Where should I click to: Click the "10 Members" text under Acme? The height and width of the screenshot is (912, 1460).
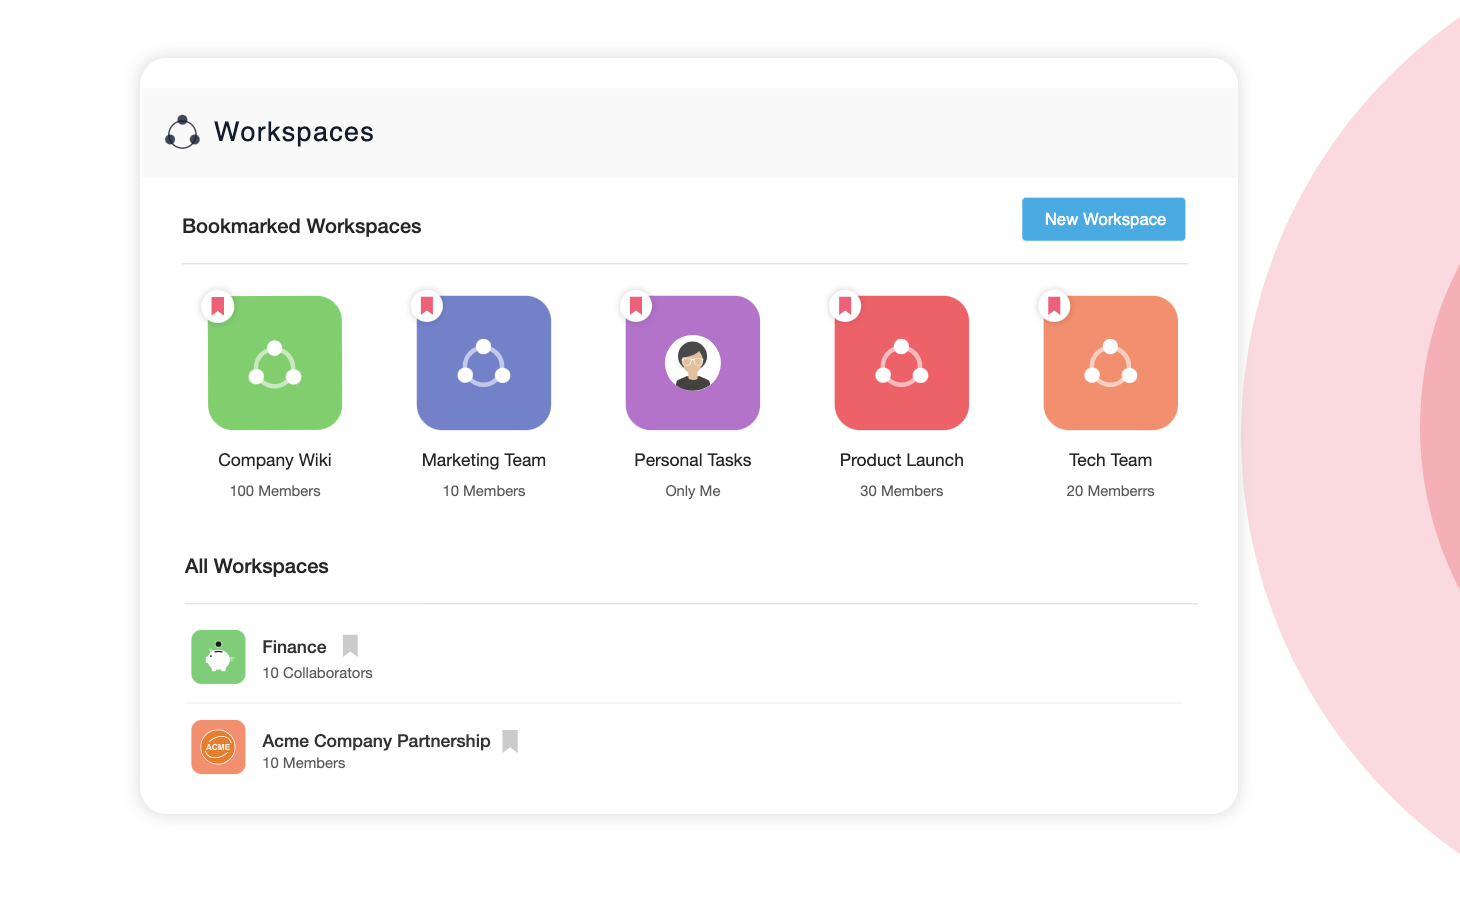click(x=304, y=763)
